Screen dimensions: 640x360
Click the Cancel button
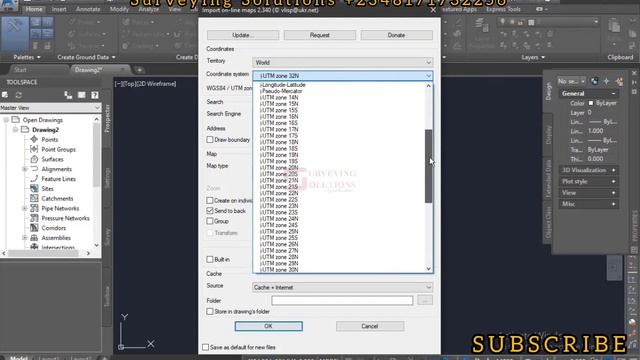click(370, 326)
